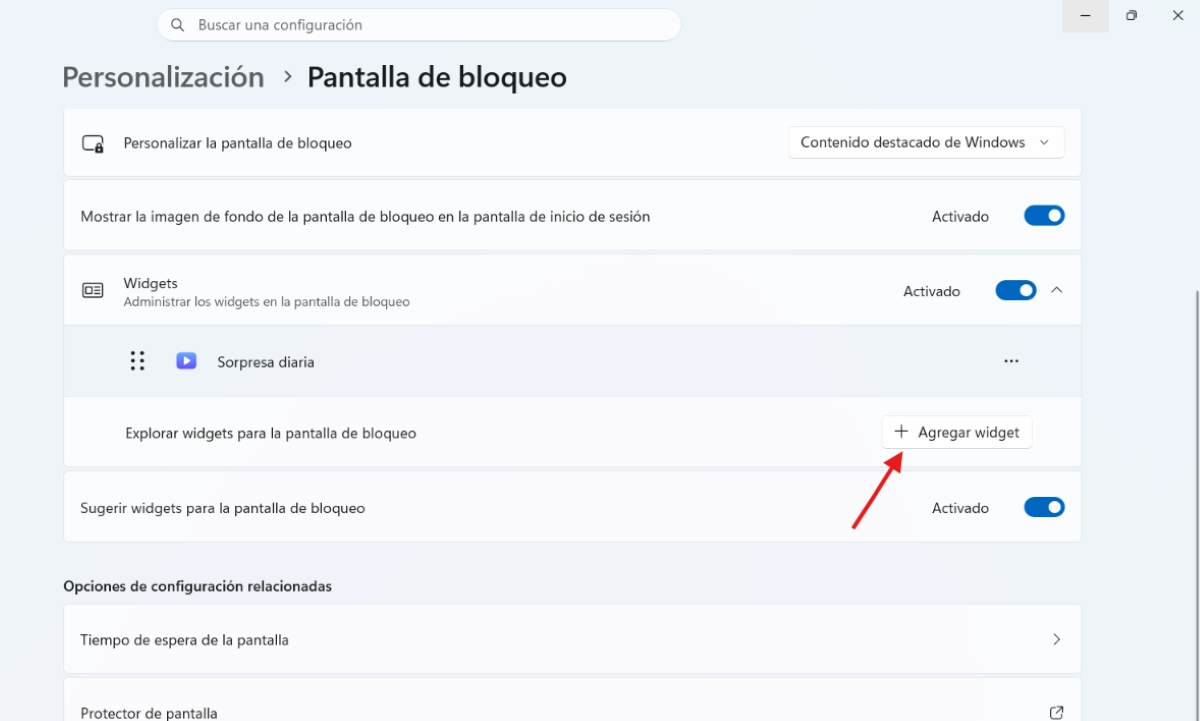
Task: Click the Pantalla de bloqueo page title
Action: click(x=437, y=77)
